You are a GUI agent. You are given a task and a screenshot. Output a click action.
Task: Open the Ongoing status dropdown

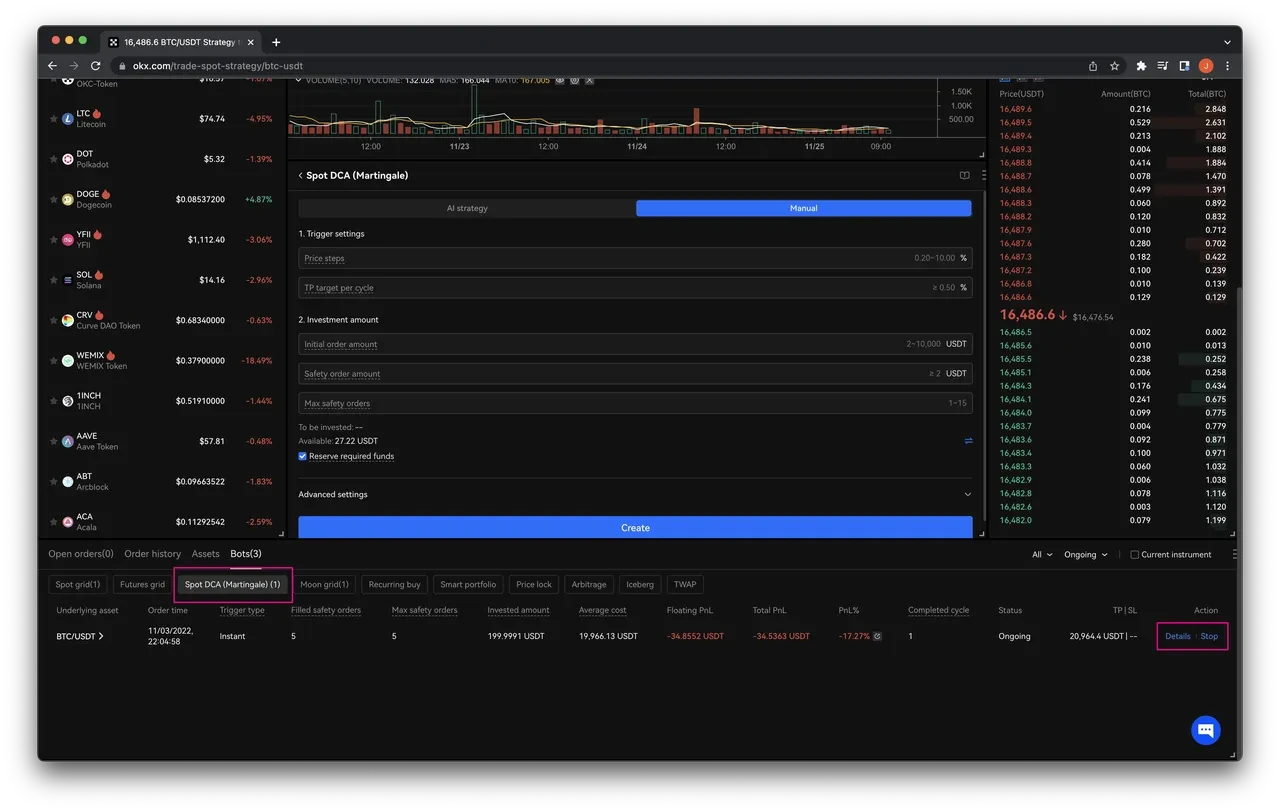(1085, 555)
